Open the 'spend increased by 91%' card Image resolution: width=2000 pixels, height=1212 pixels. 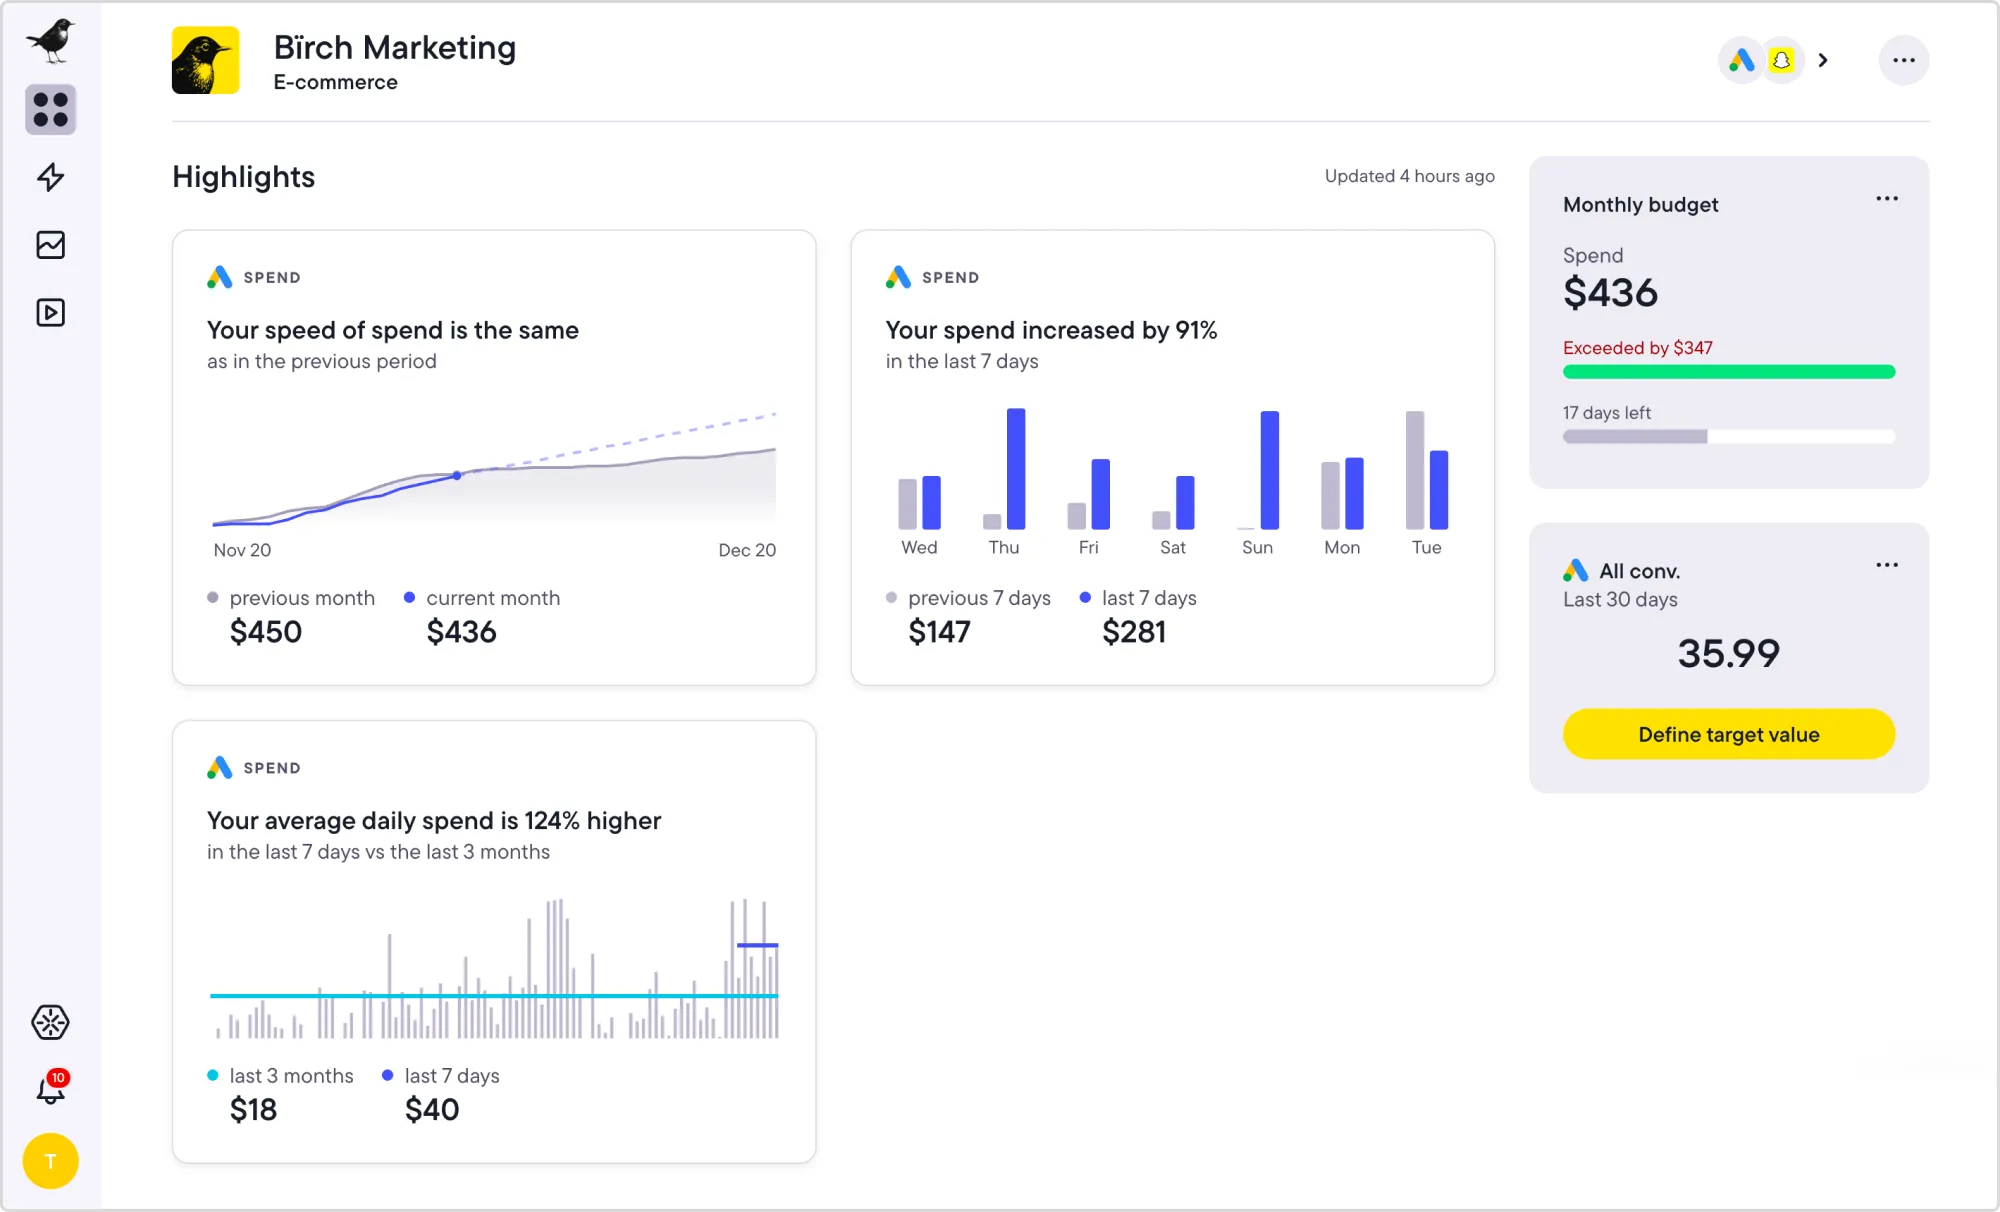[1050, 330]
